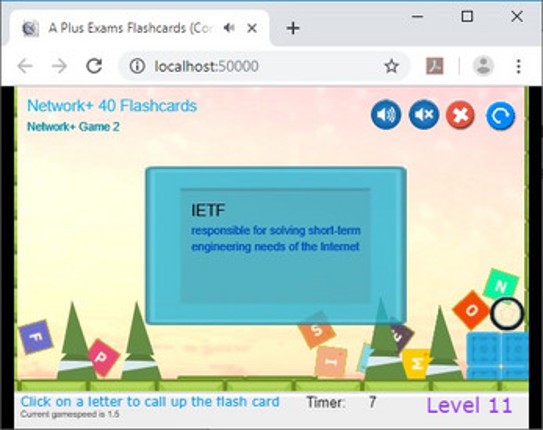Select the pink letter P block
Screen dimensions: 543x430
tap(103, 357)
